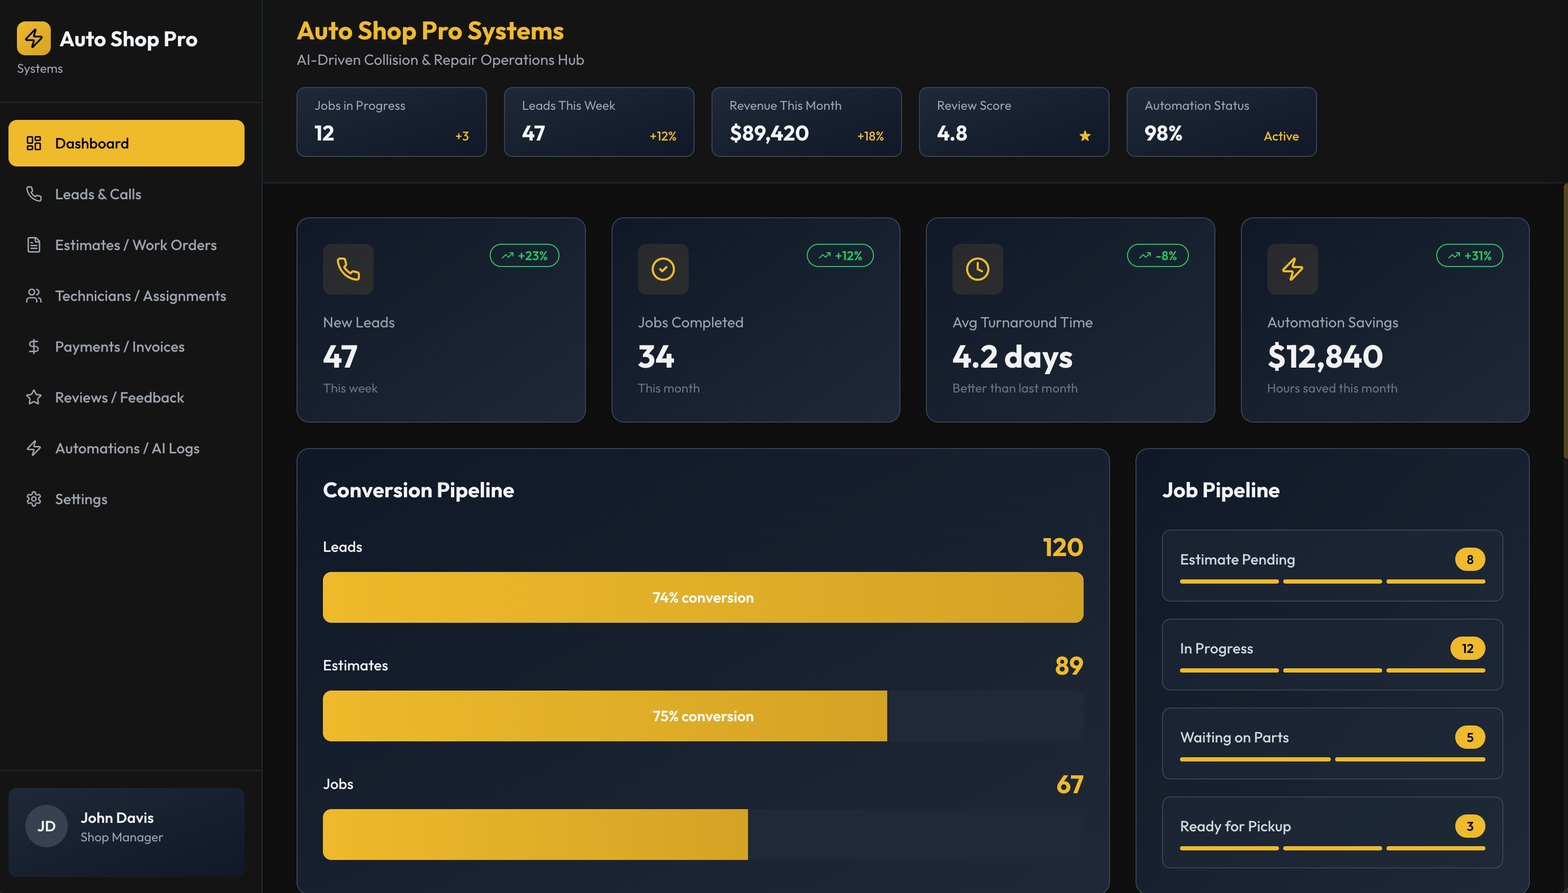
Task: Click the 4.2 days turnaround value
Action: tap(1012, 357)
